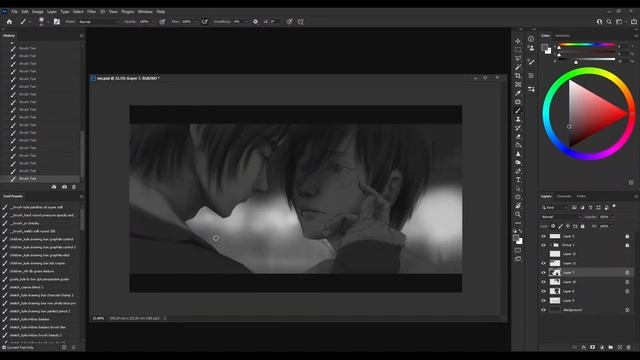Expand Group 1 disclosure arrow
Image resolution: width=640 pixels, height=360 pixels.
[551, 245]
